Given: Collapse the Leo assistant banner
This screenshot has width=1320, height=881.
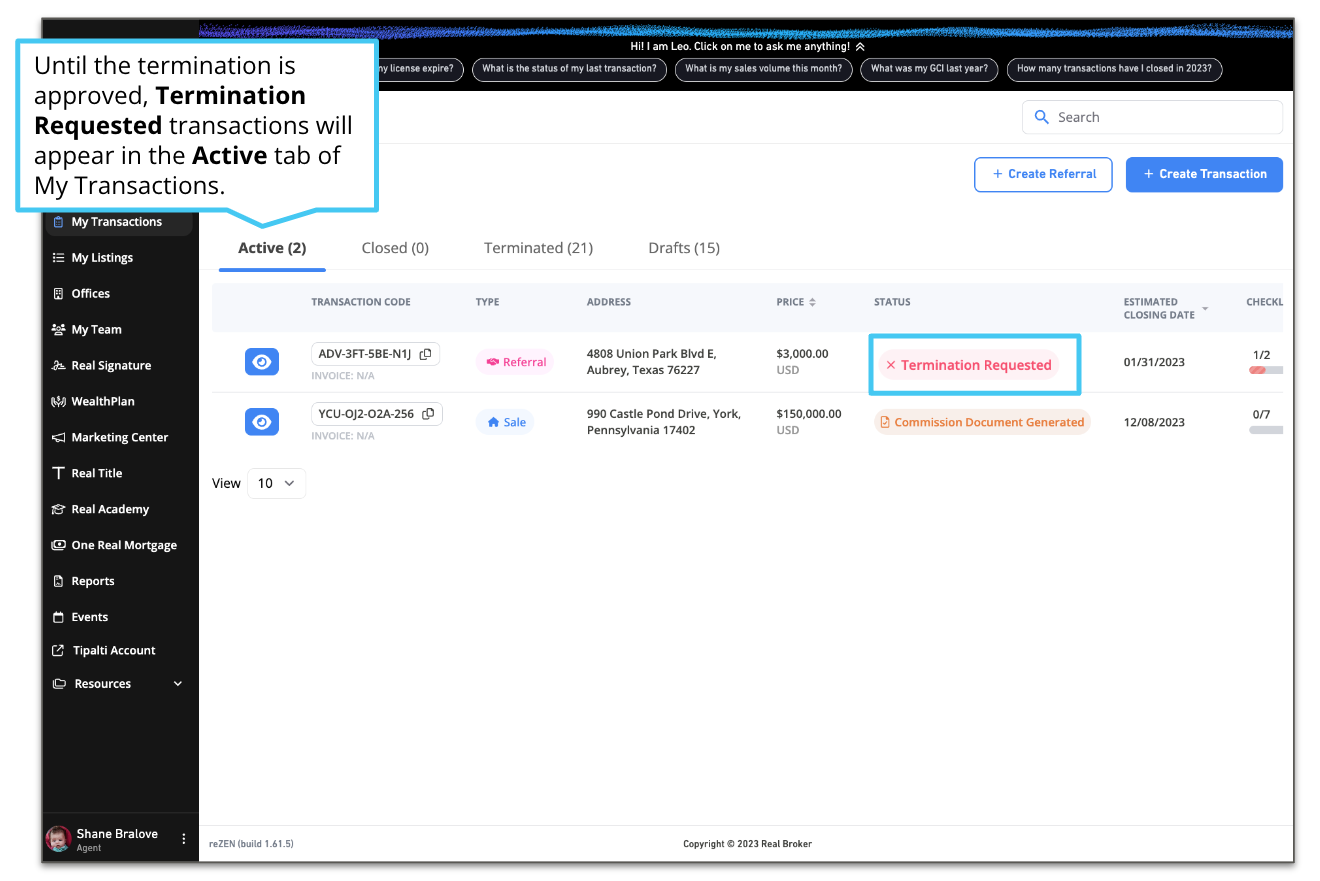Looking at the screenshot, I should 859,46.
